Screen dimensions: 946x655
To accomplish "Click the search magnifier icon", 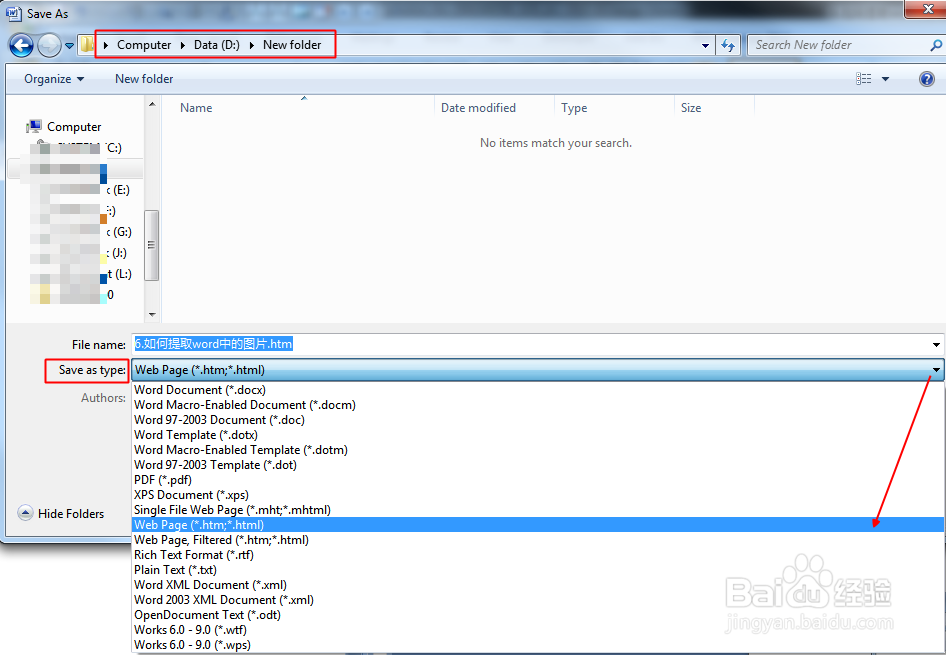I will pyautogui.click(x=936, y=45).
